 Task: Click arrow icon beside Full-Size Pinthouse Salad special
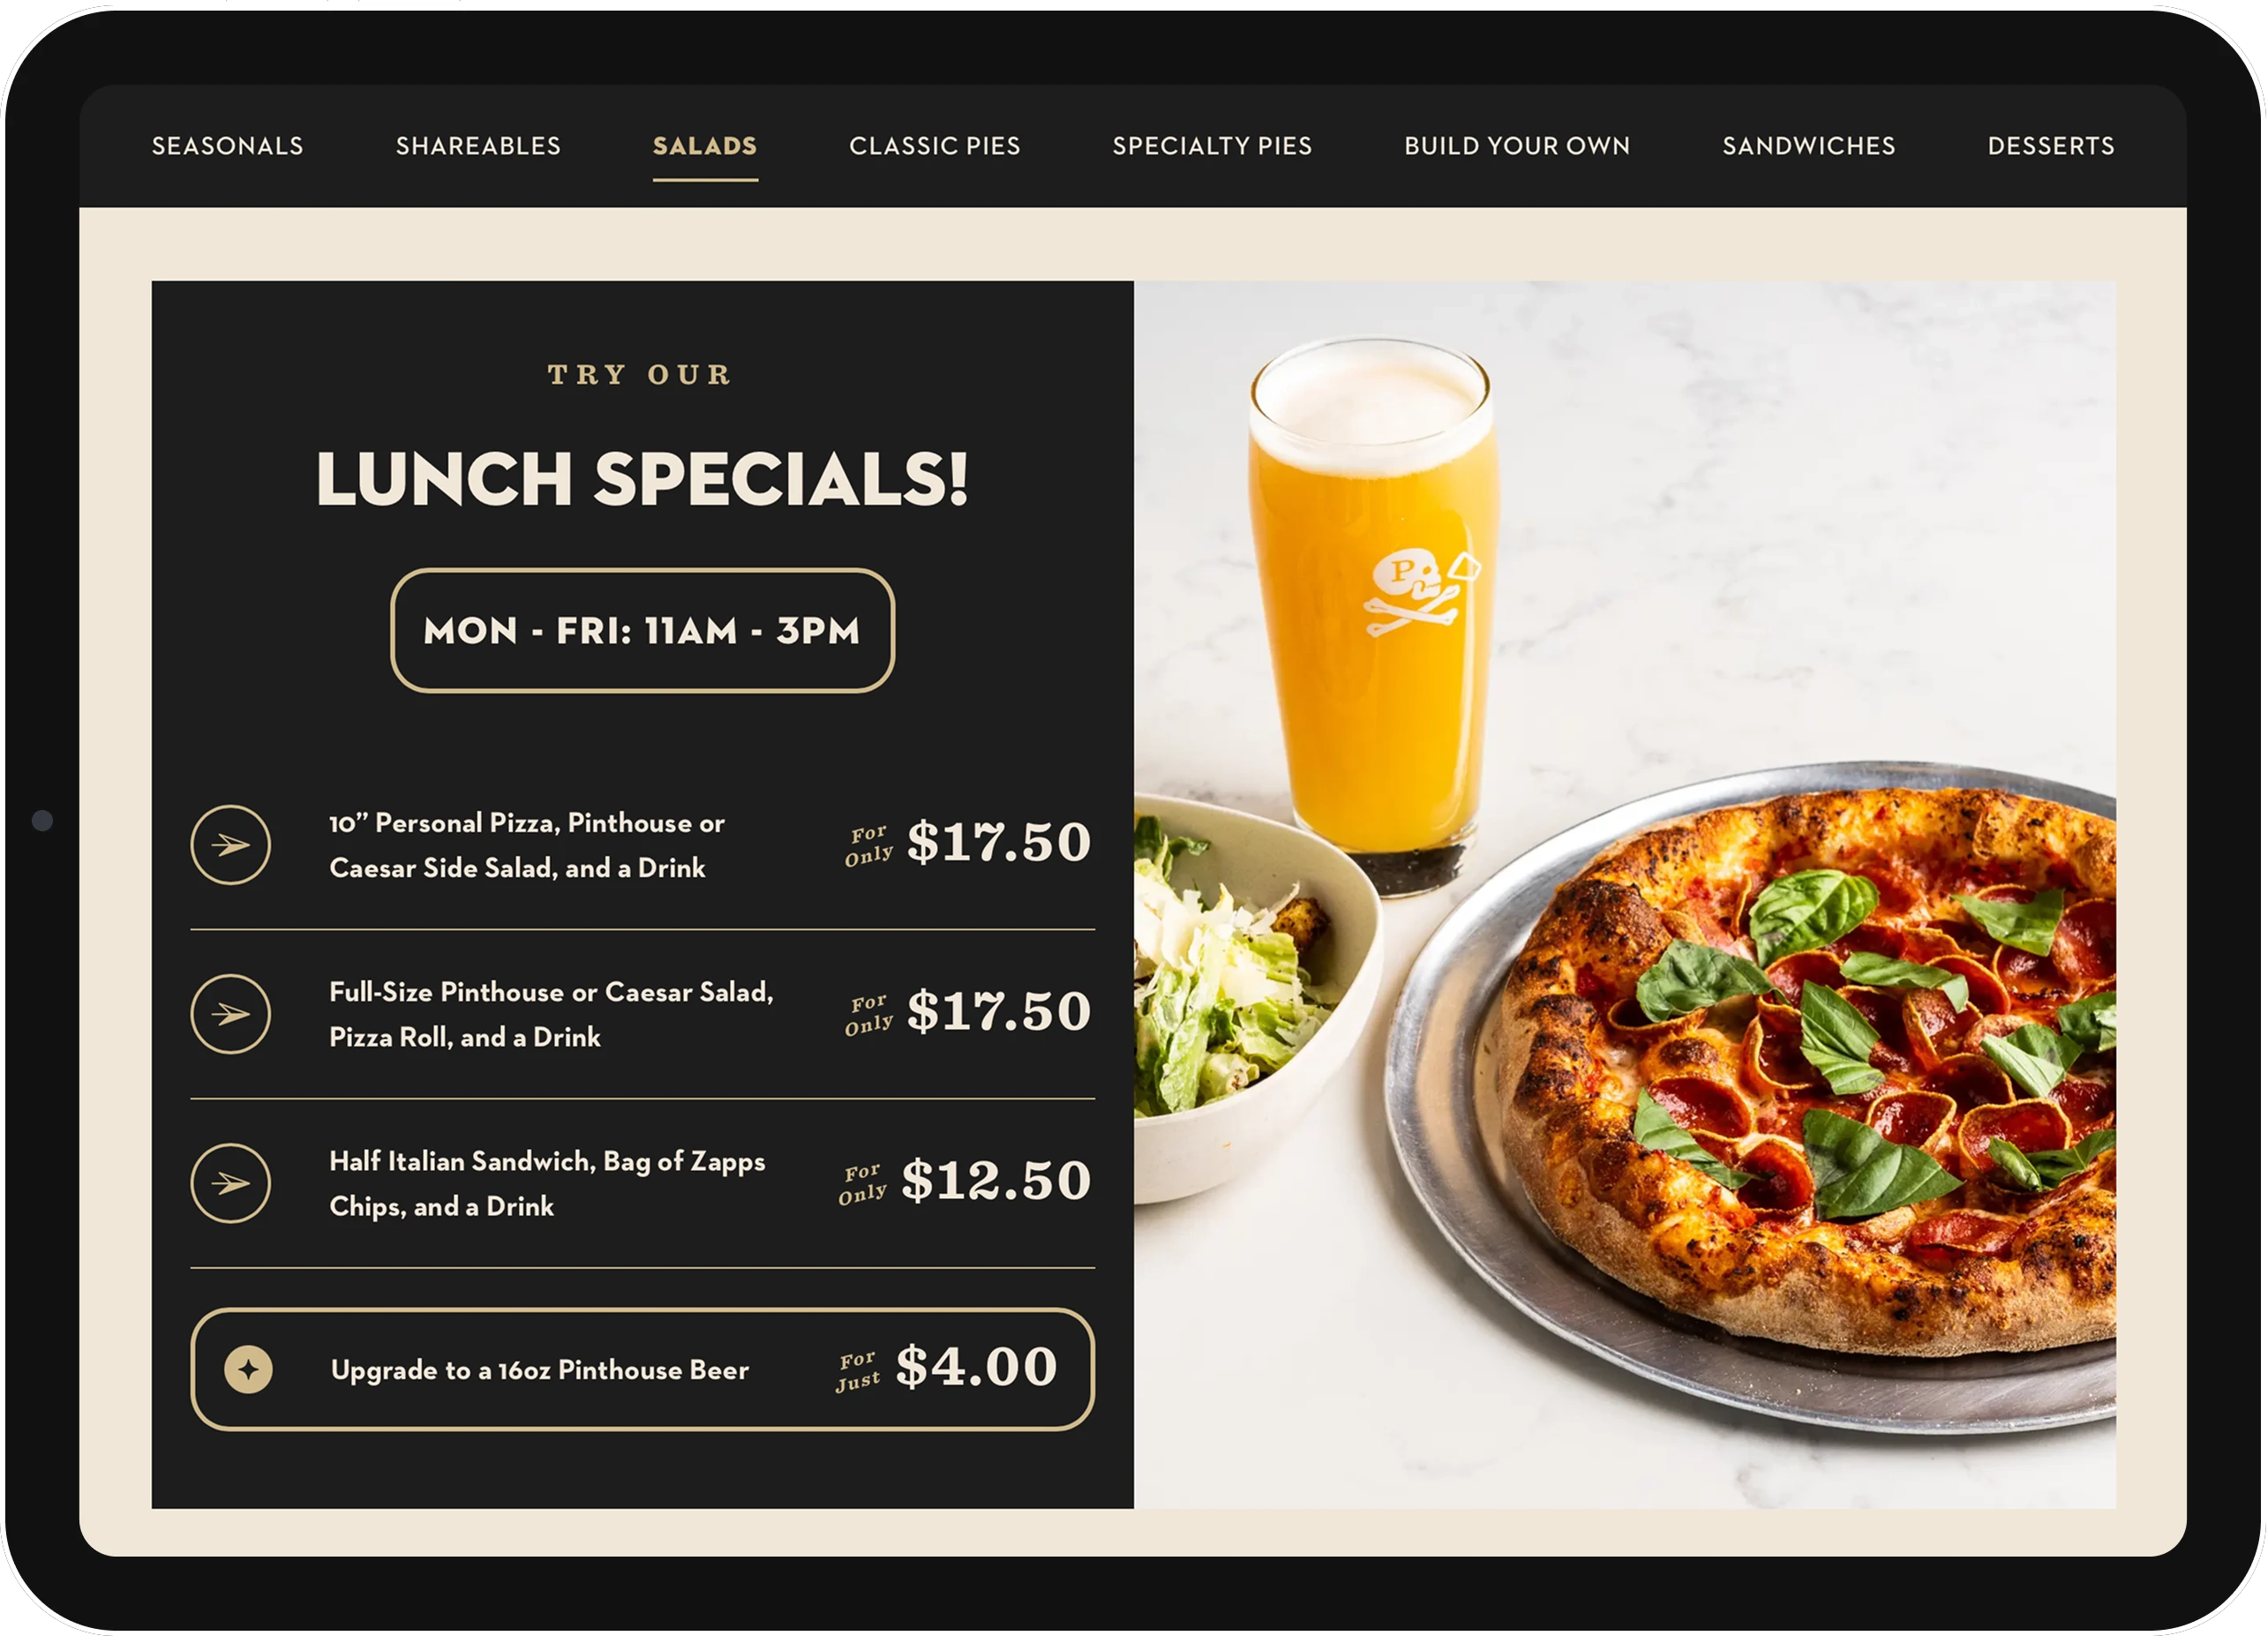(230, 1014)
